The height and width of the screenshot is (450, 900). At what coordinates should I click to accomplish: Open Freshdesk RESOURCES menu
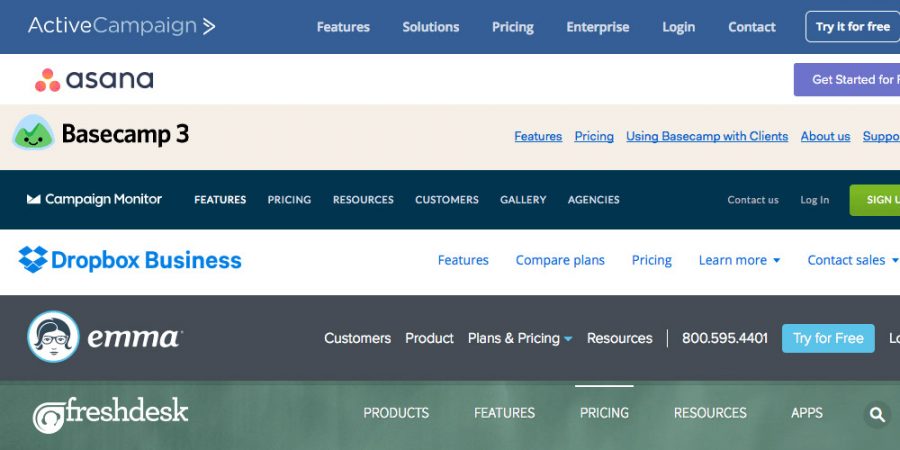pos(710,413)
